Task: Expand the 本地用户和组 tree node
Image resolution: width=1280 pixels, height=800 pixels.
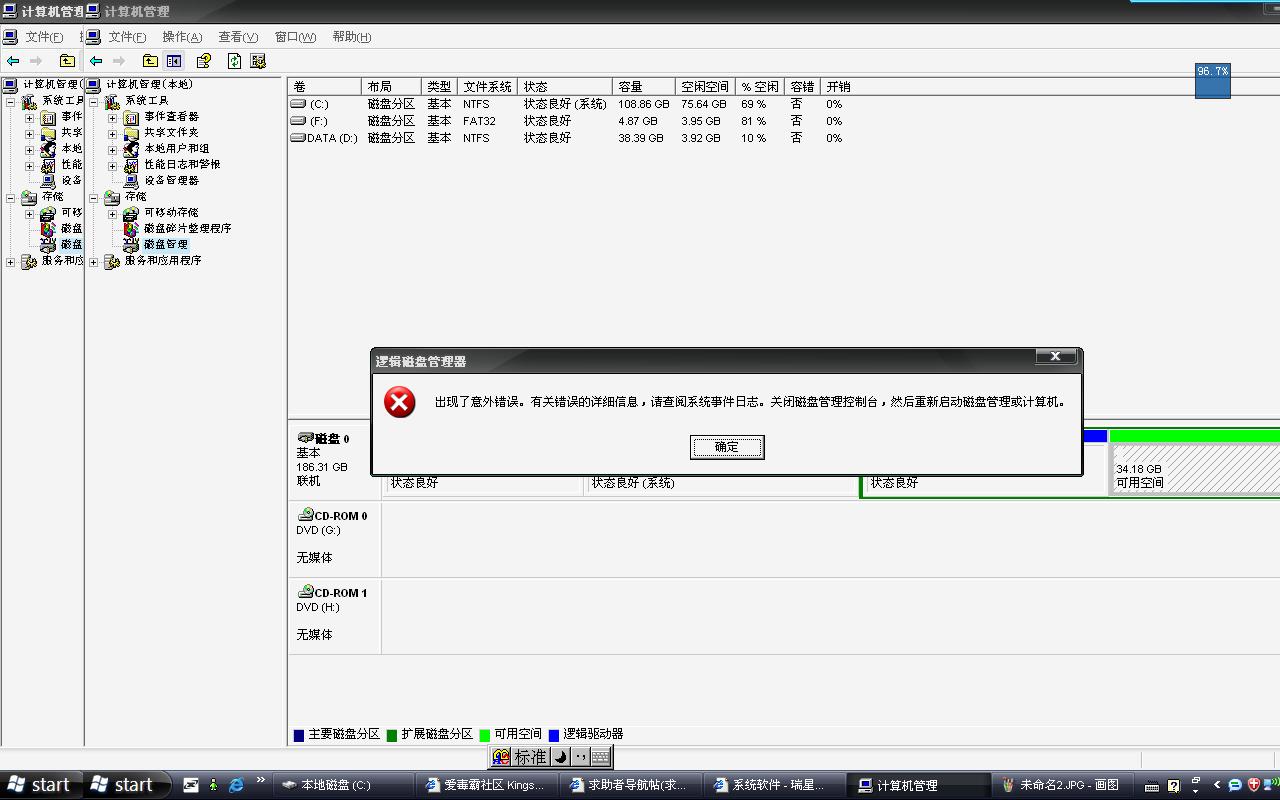Action: tap(113, 150)
